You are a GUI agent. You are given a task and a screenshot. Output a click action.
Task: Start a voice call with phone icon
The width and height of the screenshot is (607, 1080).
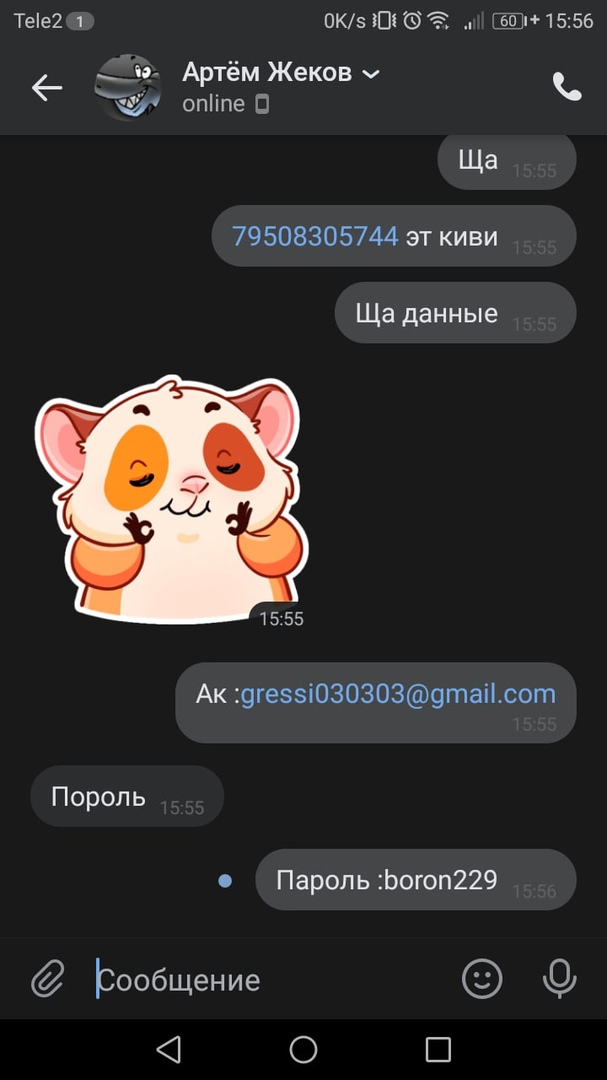point(566,87)
